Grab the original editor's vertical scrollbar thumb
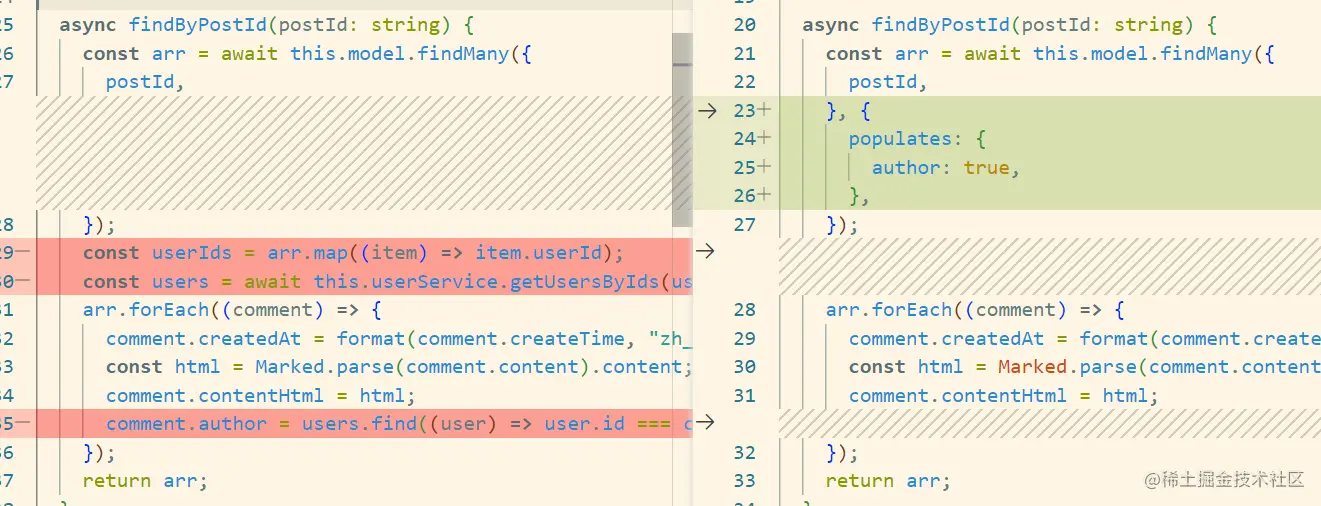The width and height of the screenshot is (1321, 506). [x=682, y=130]
